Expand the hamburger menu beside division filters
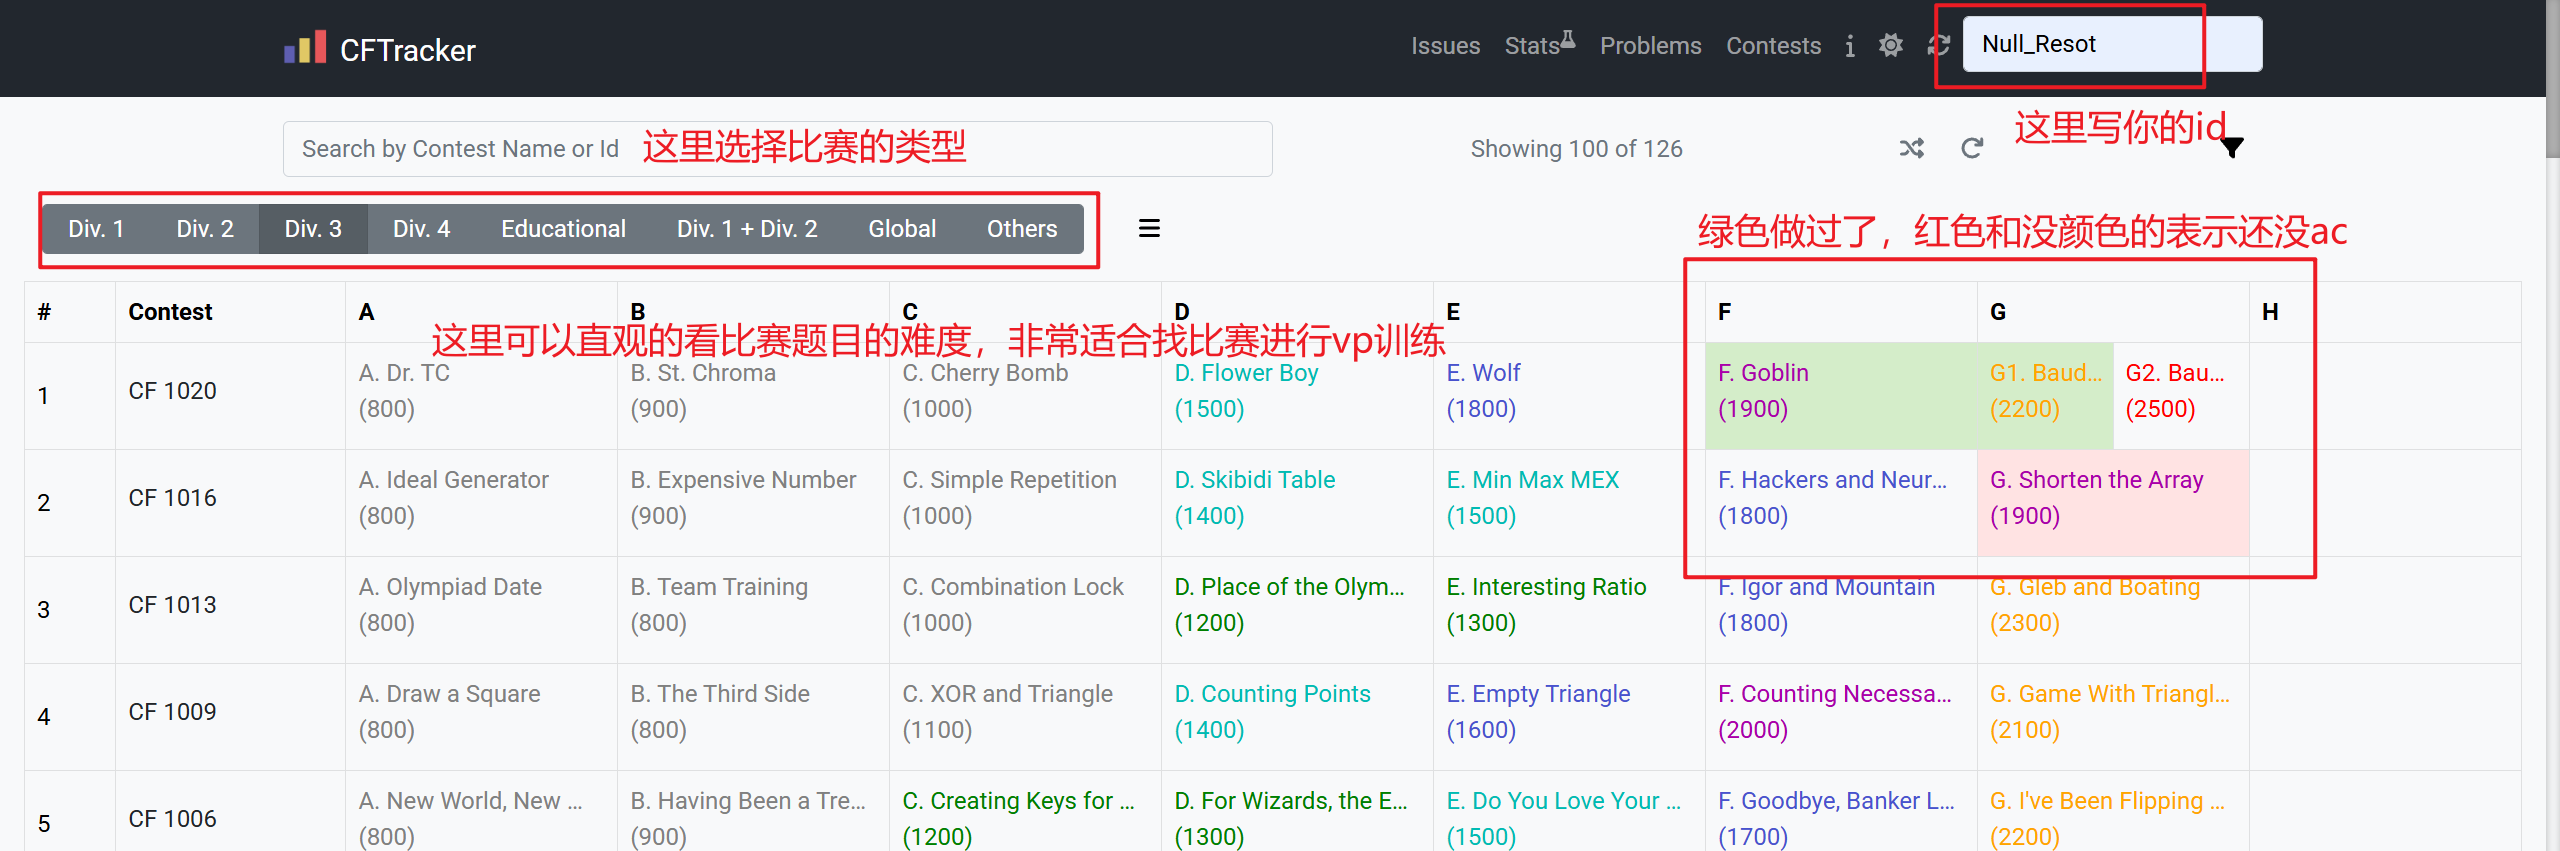Viewport: 2560px width, 851px height. coord(1149,229)
